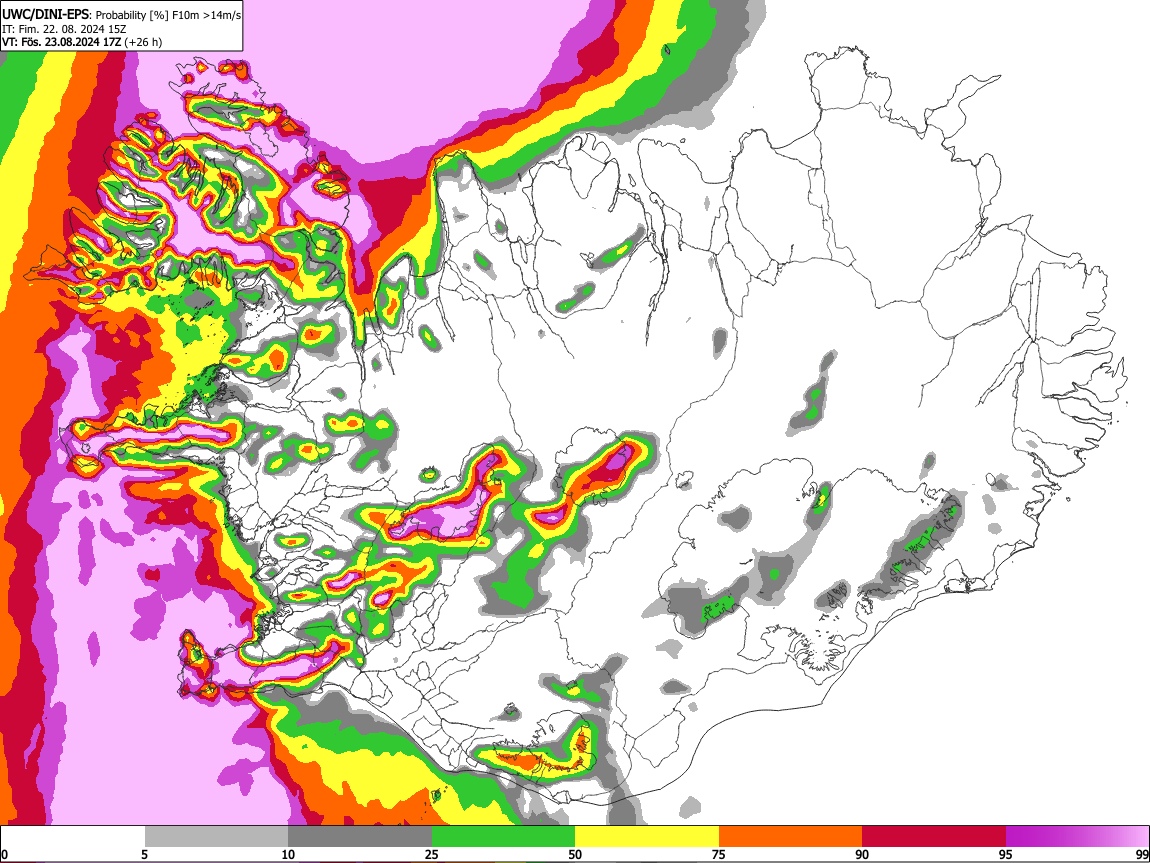Click the 'IT: Fim. 22. 08. 2024 15Z' line

click(64, 29)
